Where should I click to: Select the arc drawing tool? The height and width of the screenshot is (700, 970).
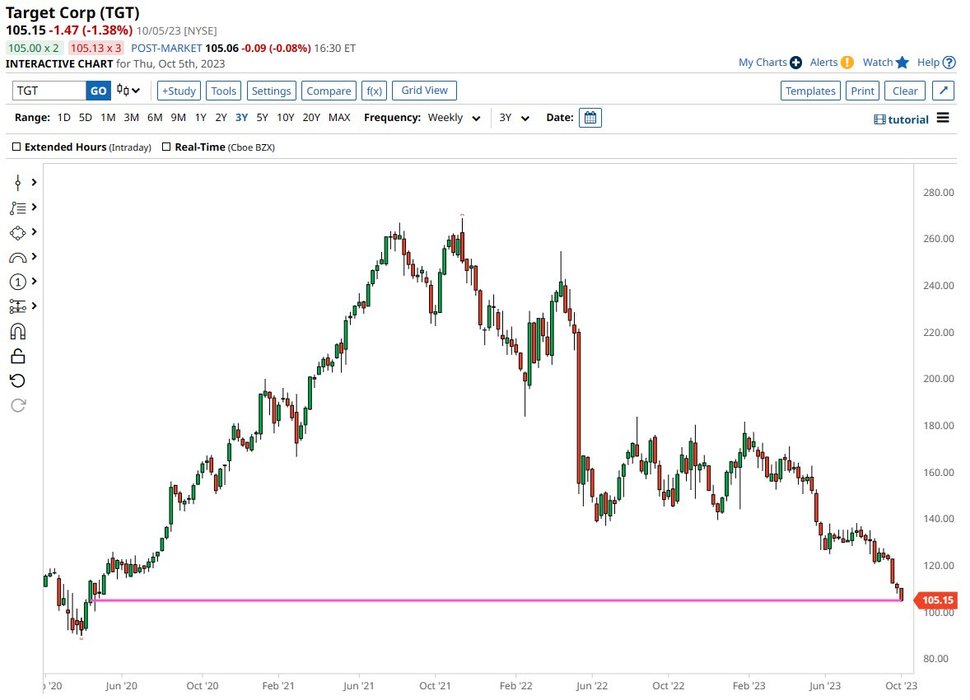tap(18, 257)
